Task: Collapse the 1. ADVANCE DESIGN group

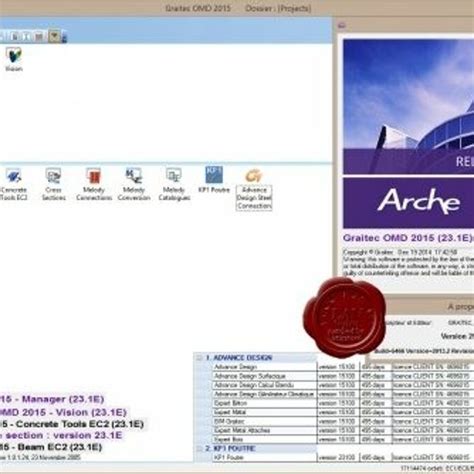Action: 199,358
